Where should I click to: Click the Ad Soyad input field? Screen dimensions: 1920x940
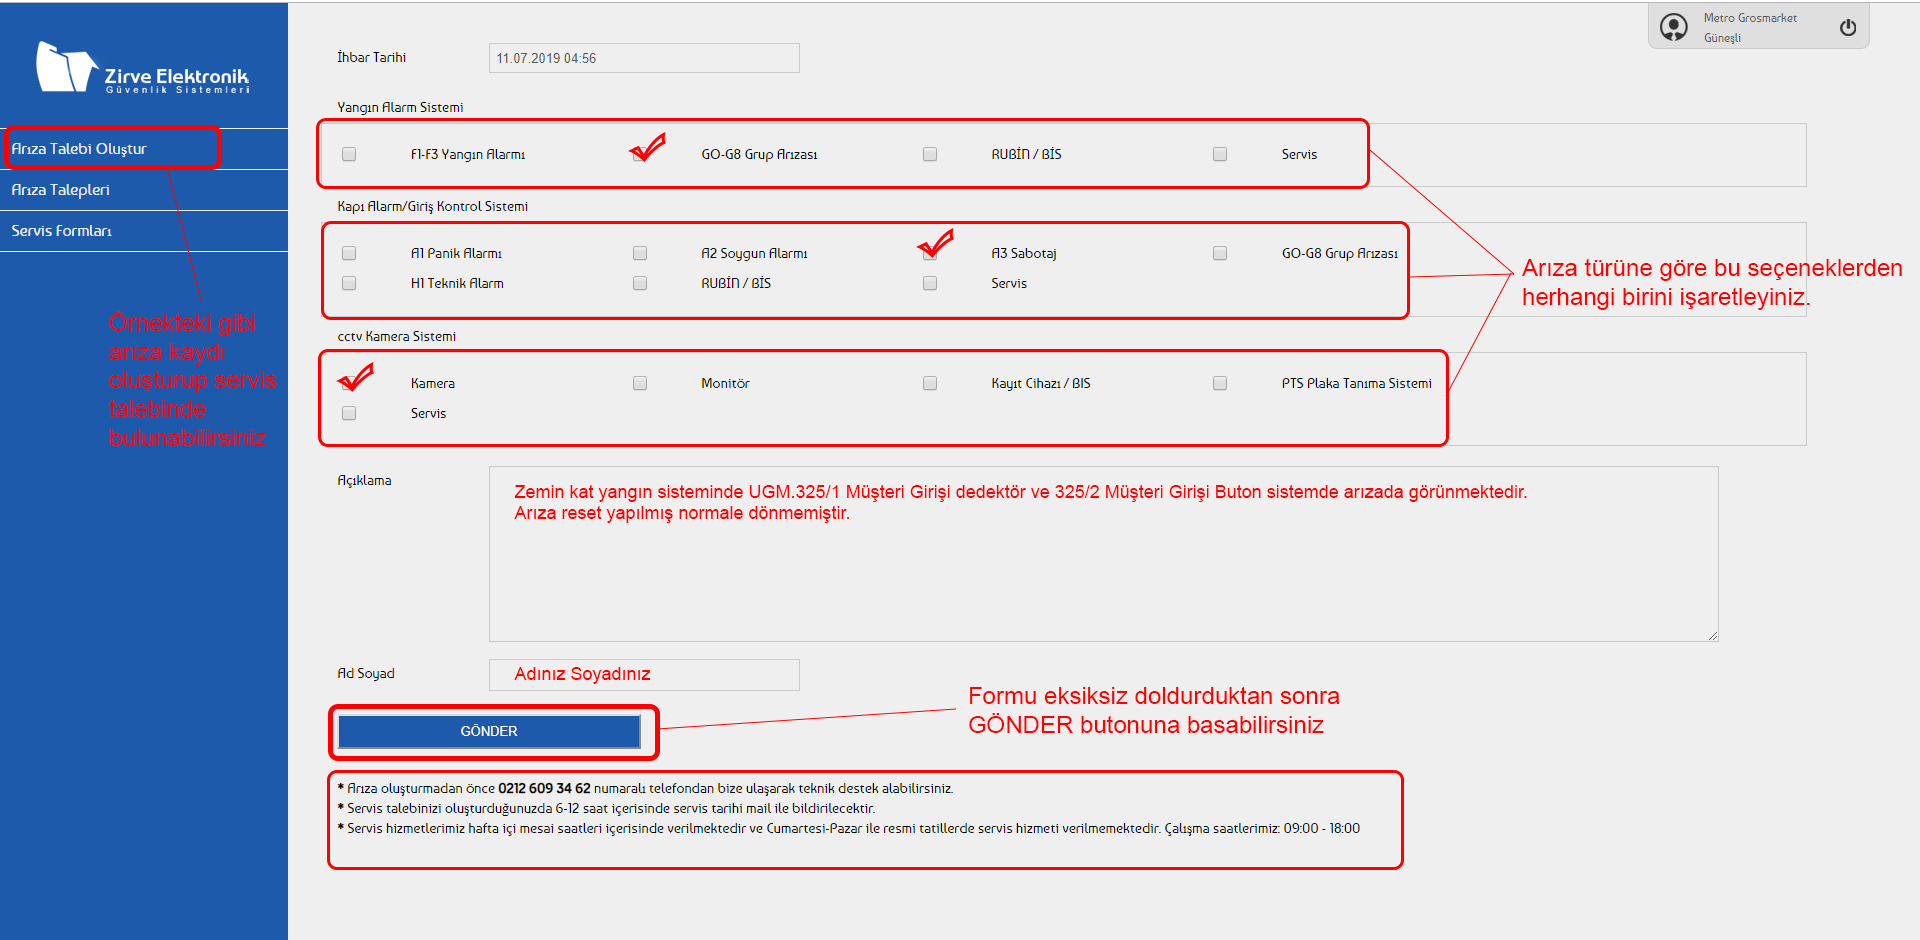coord(644,674)
